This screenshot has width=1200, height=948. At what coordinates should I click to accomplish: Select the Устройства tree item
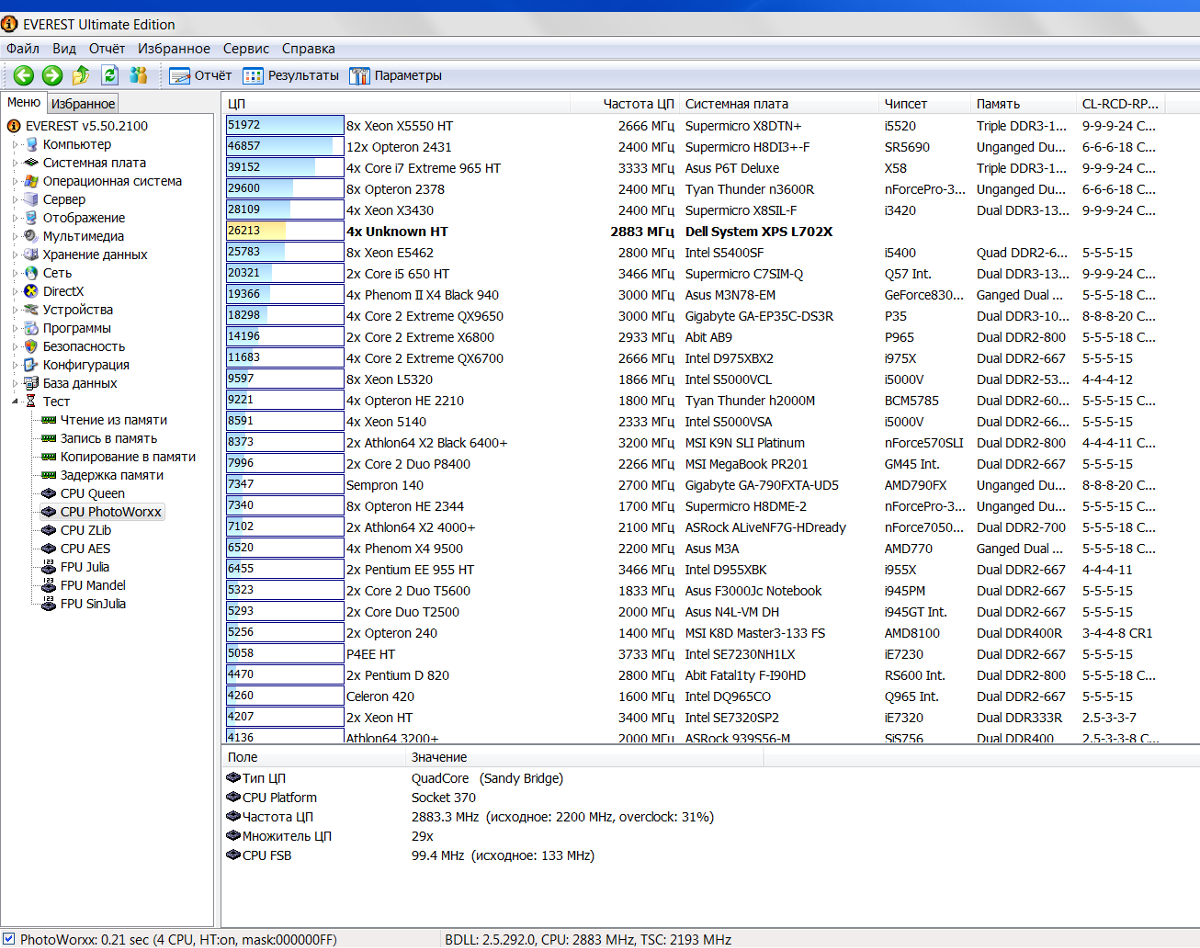tap(78, 309)
